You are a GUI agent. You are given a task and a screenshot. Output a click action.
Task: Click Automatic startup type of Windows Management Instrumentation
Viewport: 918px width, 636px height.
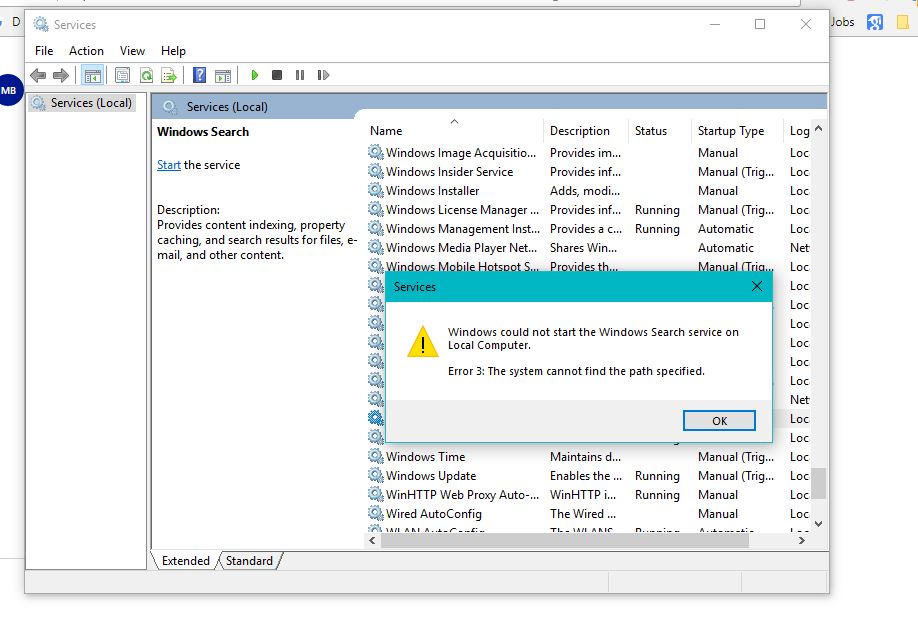click(725, 228)
